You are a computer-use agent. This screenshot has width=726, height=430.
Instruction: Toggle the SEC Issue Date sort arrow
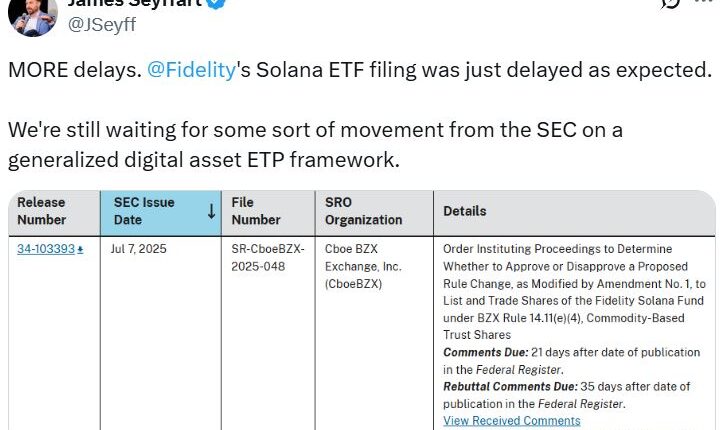[x=211, y=211]
